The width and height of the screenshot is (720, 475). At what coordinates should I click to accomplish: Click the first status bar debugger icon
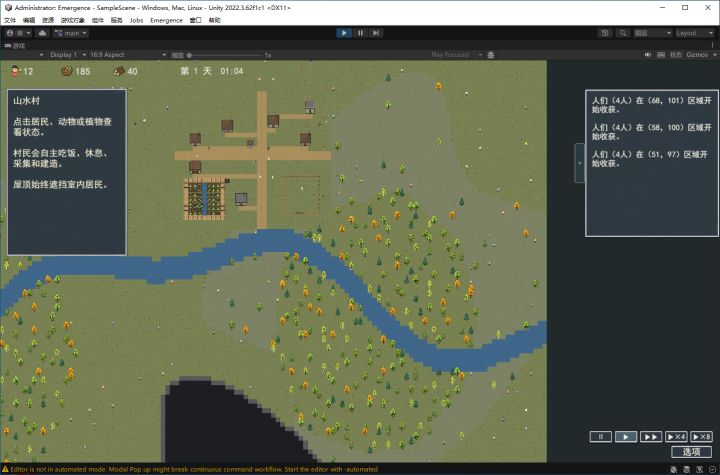pos(673,469)
